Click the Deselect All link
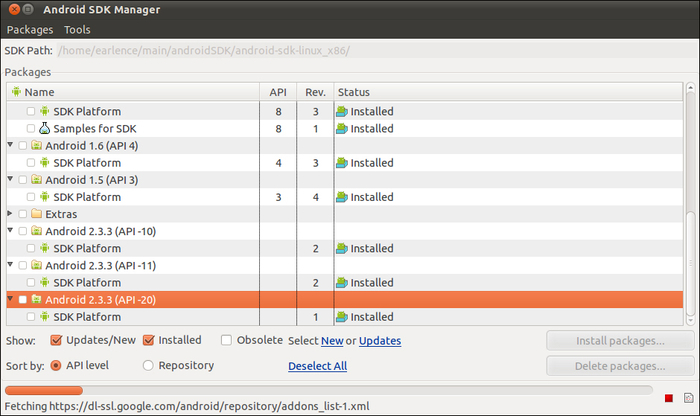The width and height of the screenshot is (700, 416). pos(317,366)
